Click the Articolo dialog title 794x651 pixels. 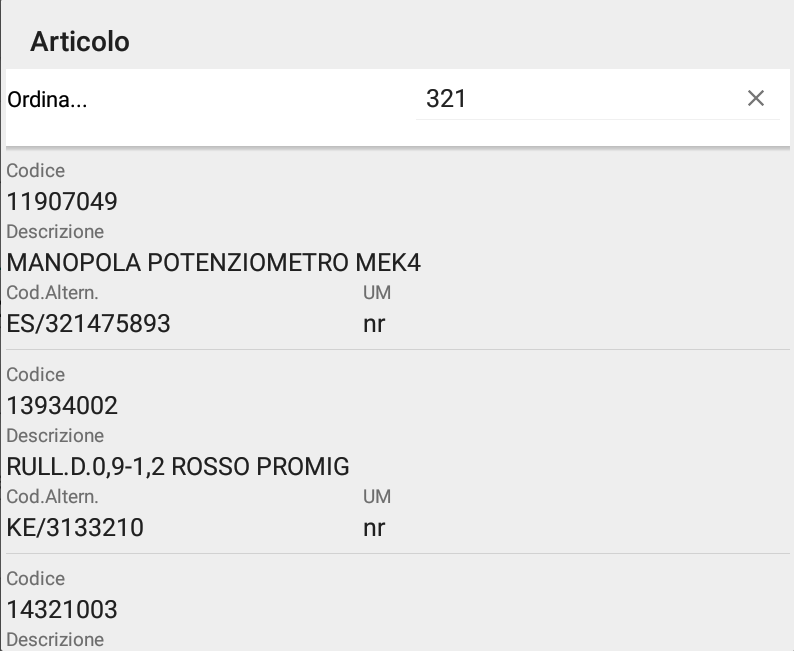[x=80, y=42]
